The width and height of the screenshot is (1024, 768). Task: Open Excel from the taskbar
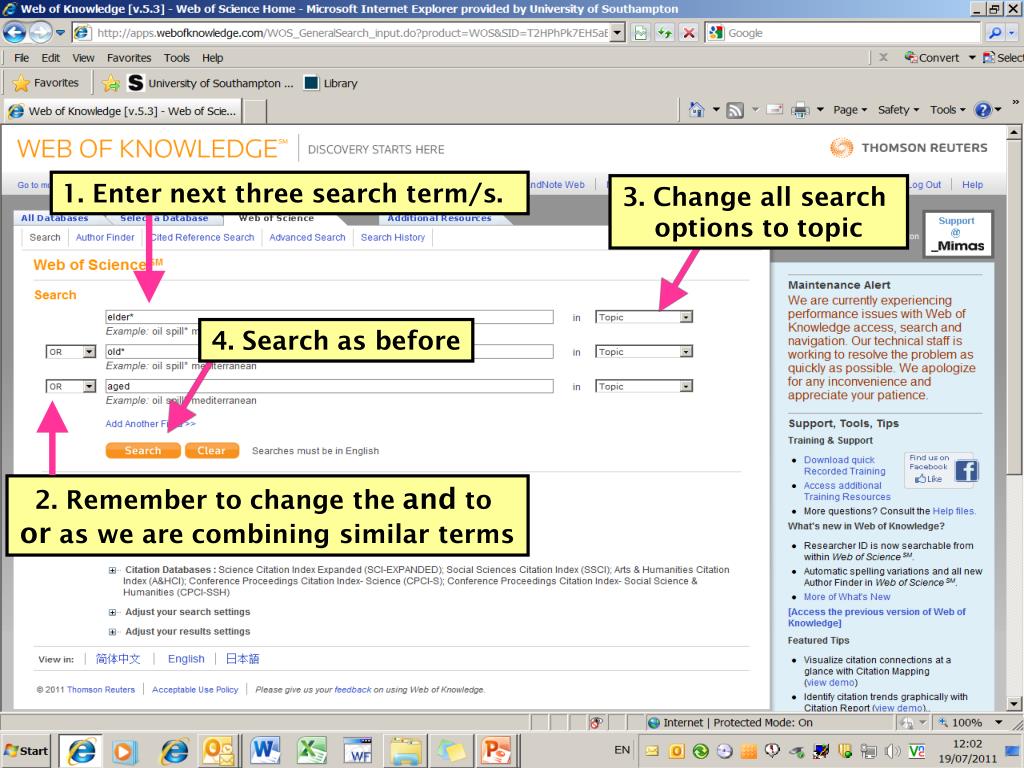pyautogui.click(x=312, y=750)
